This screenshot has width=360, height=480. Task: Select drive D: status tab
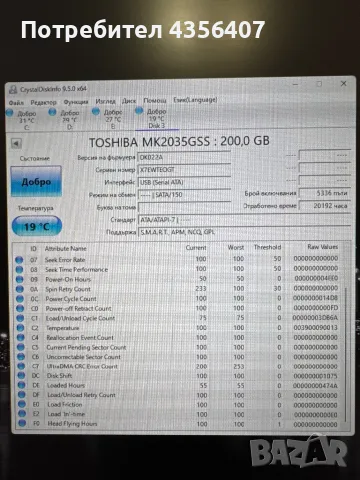[65, 119]
